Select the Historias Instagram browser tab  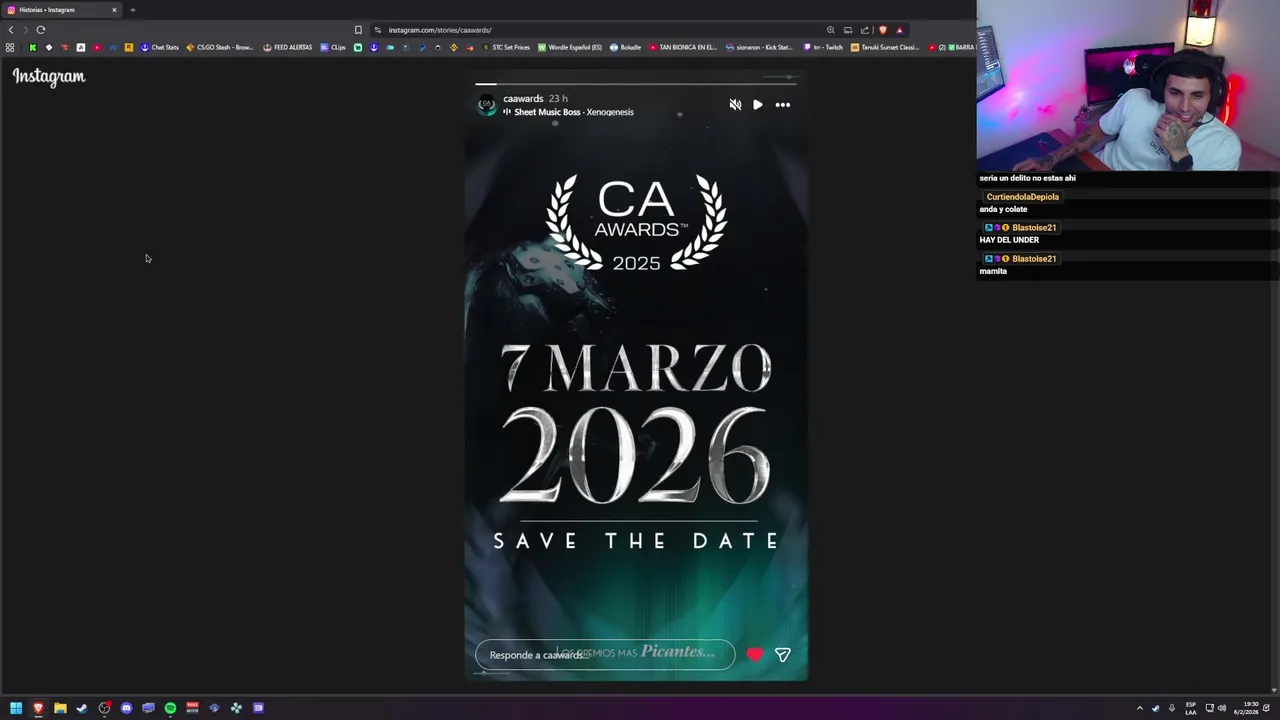[62, 10]
